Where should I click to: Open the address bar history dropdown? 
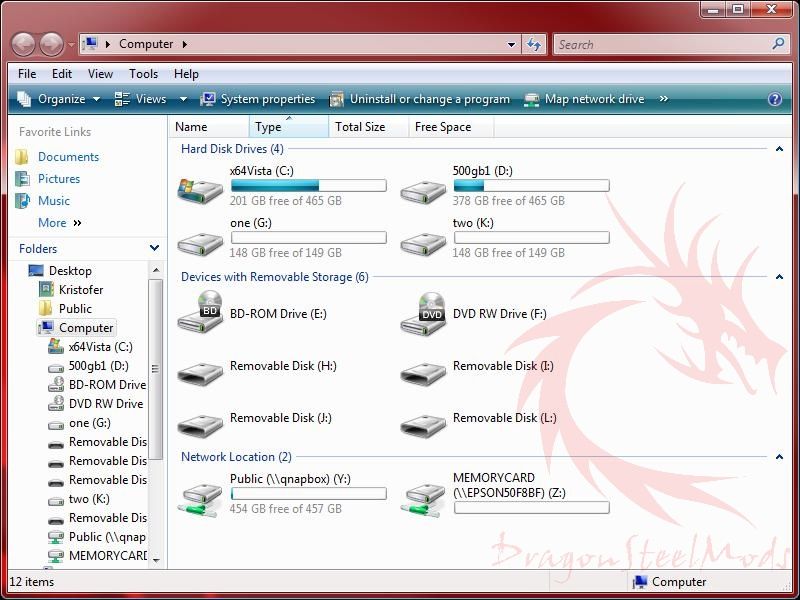[x=511, y=44]
